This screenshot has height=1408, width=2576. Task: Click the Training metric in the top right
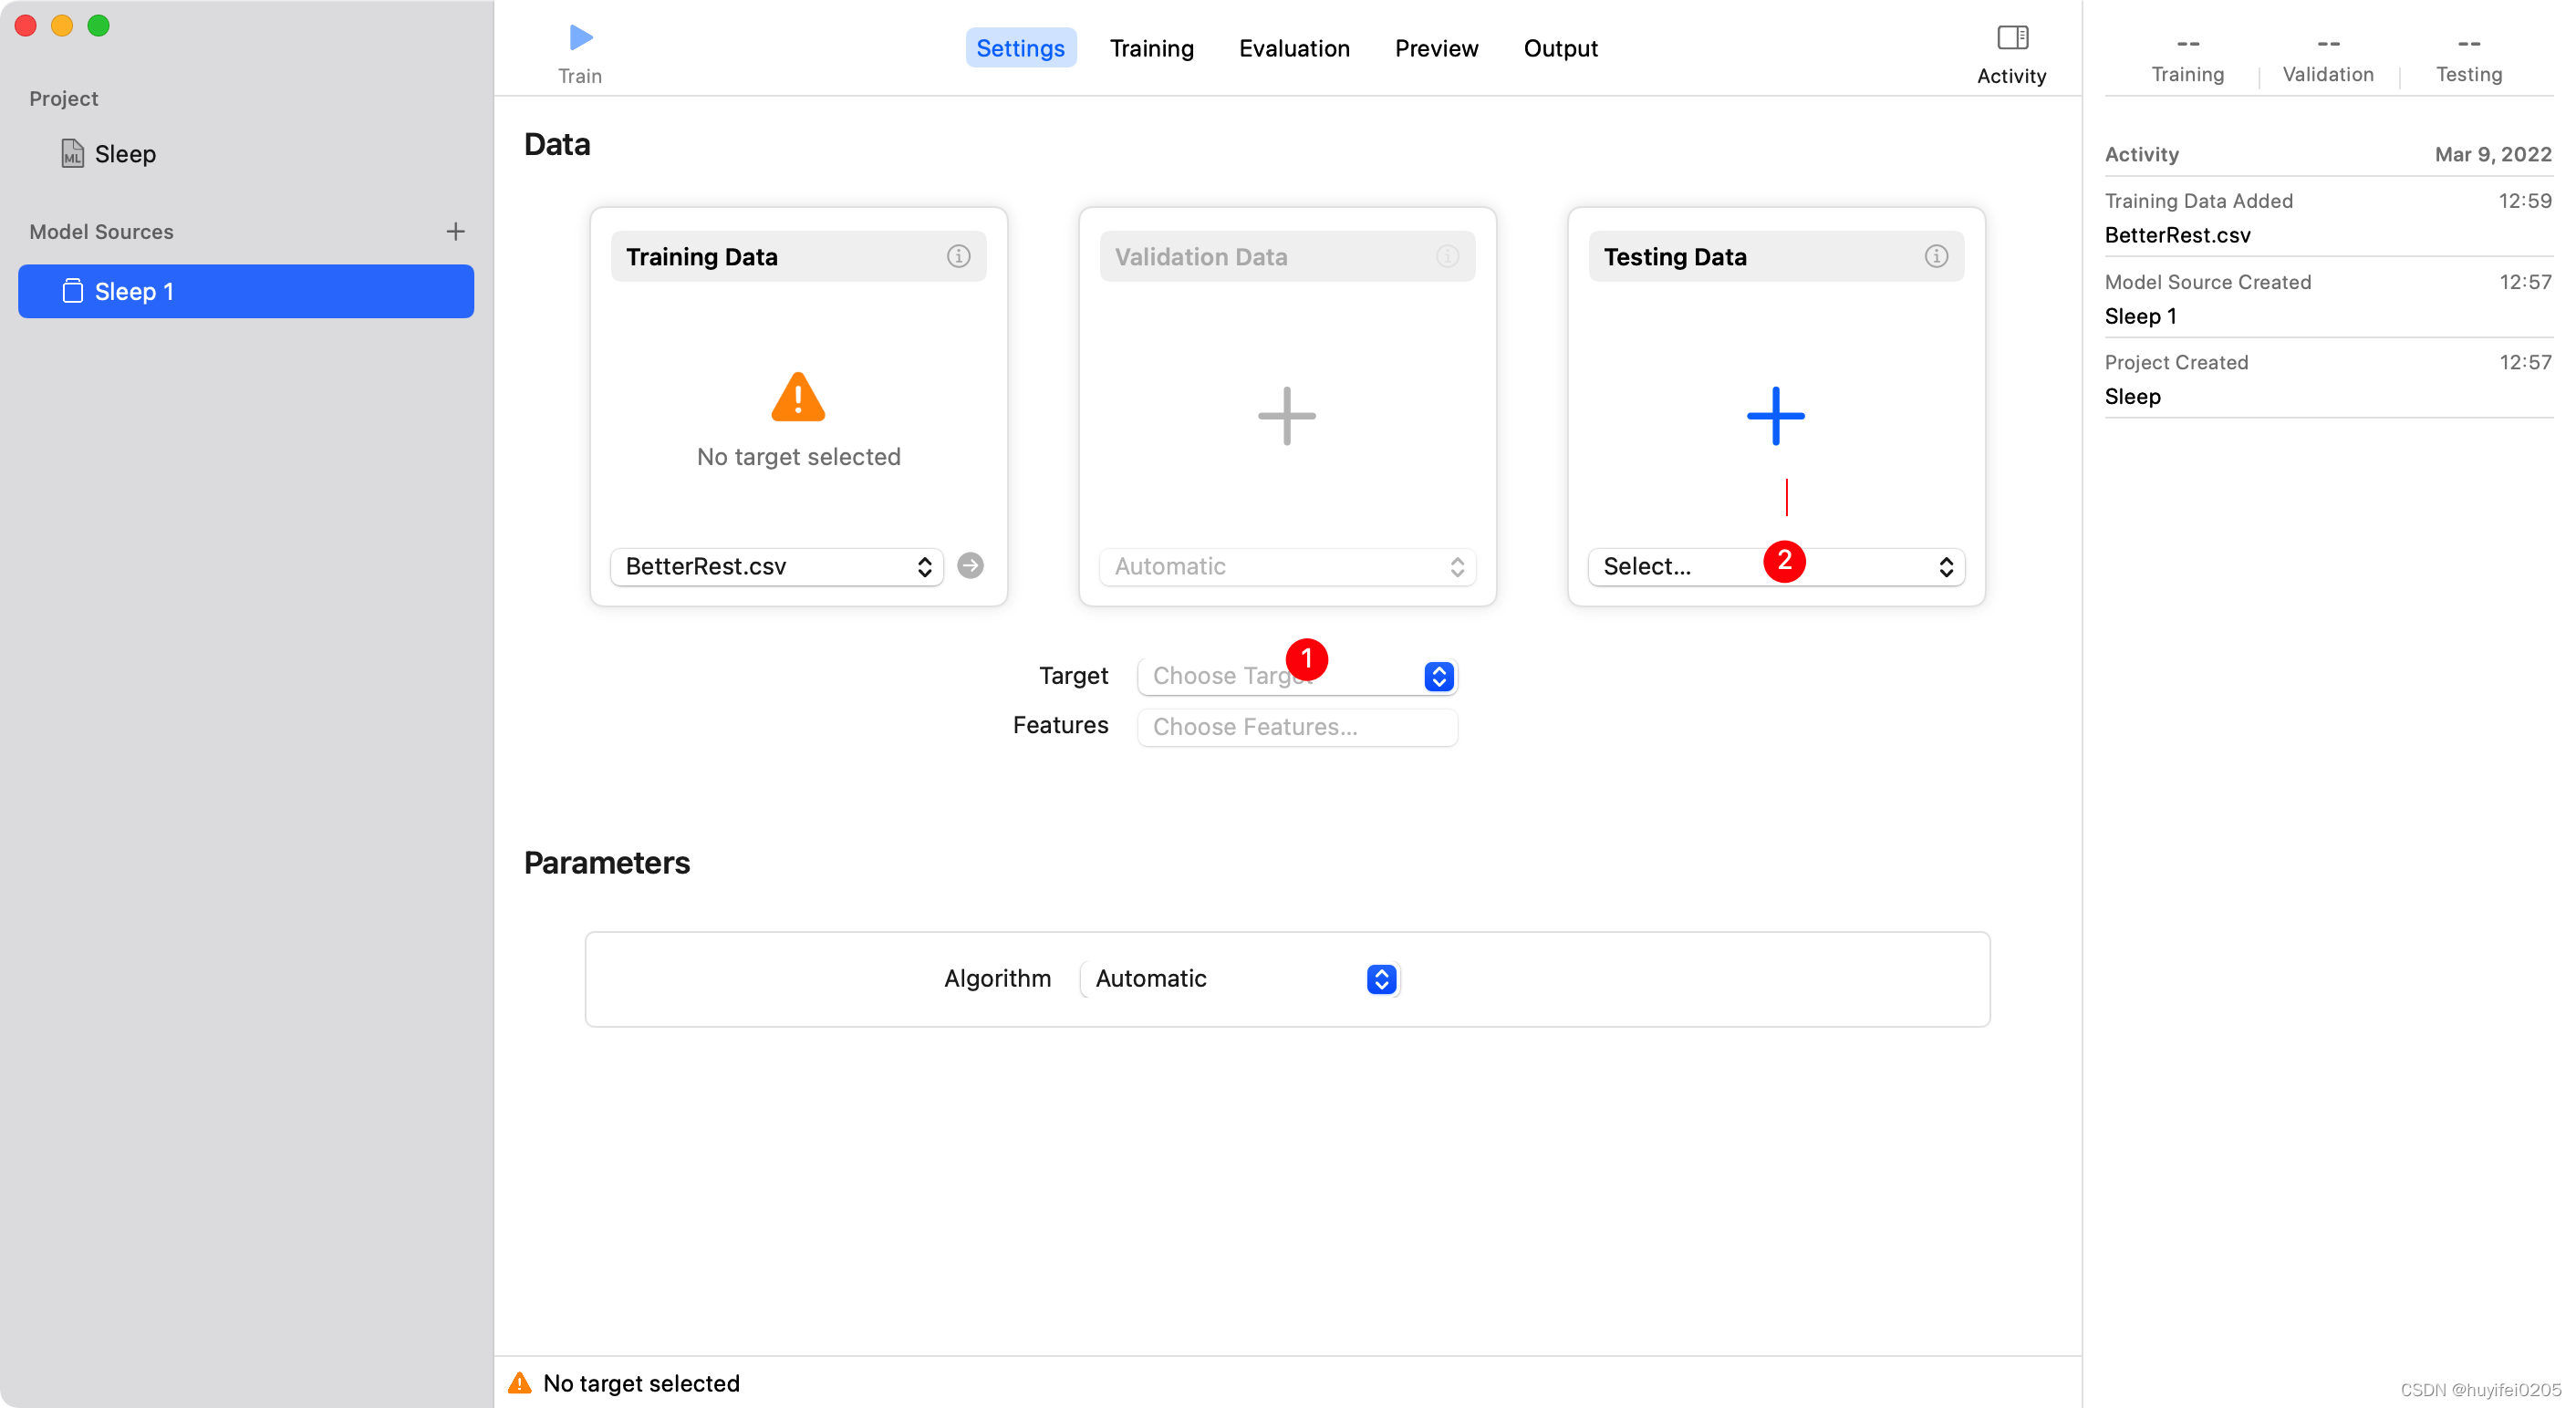click(2187, 60)
